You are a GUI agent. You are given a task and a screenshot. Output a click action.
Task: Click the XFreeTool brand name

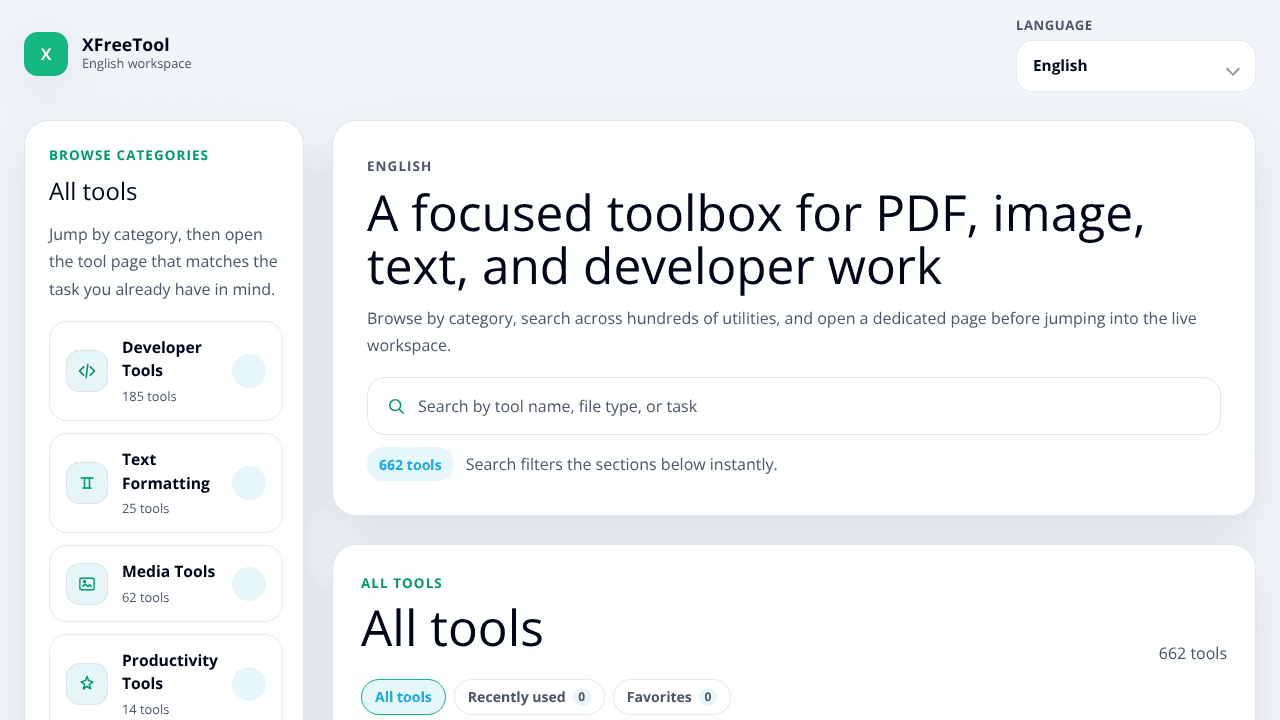[125, 45]
